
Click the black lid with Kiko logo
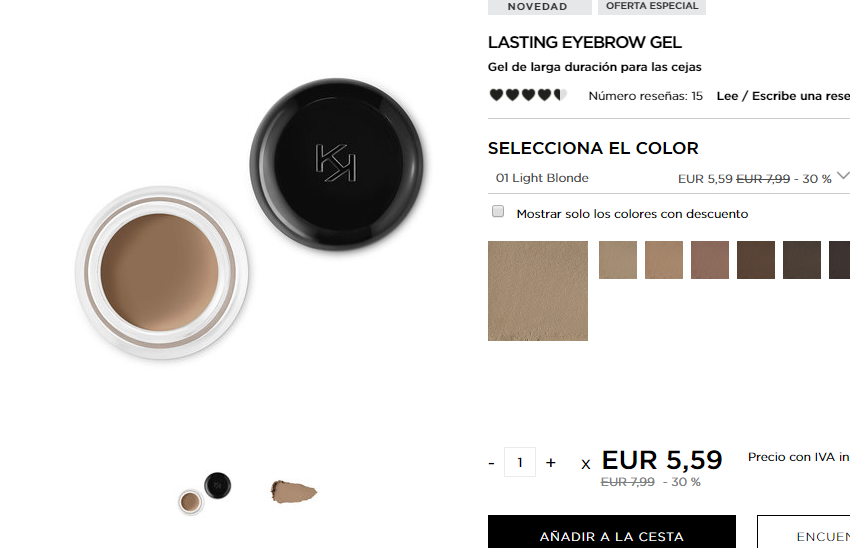coord(336,164)
